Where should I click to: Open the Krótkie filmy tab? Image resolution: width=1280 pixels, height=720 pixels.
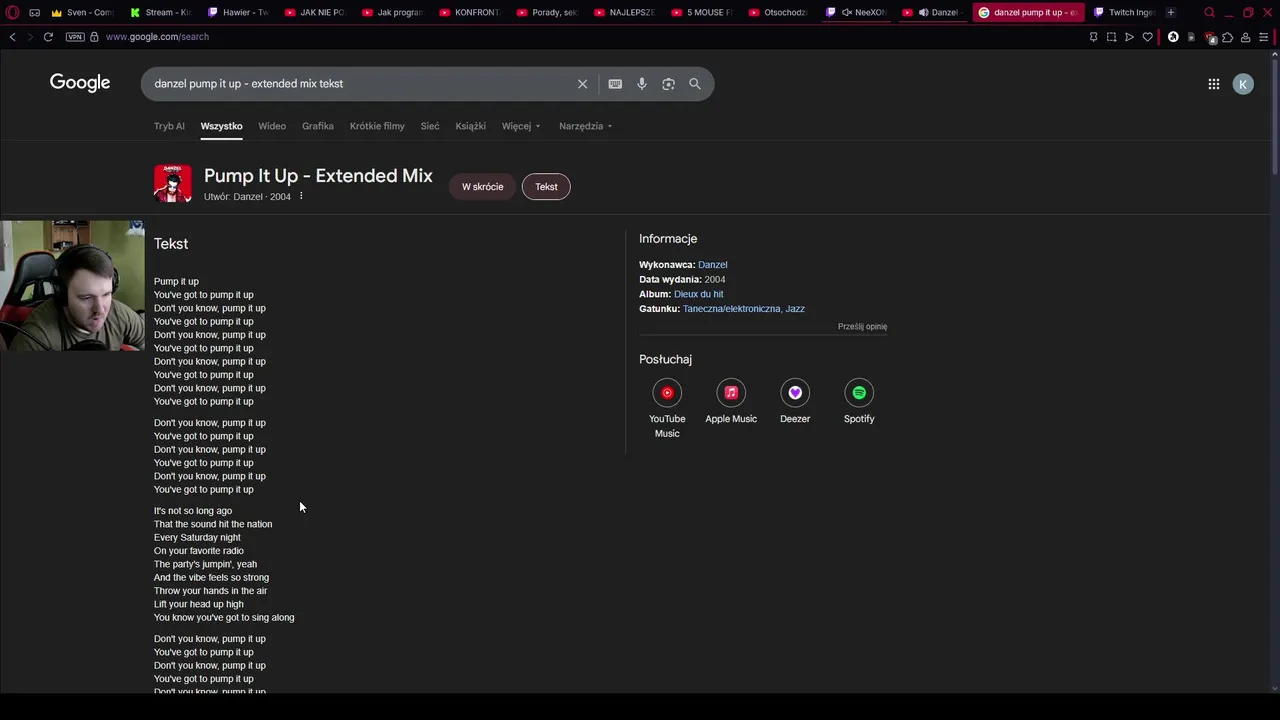[x=377, y=126]
